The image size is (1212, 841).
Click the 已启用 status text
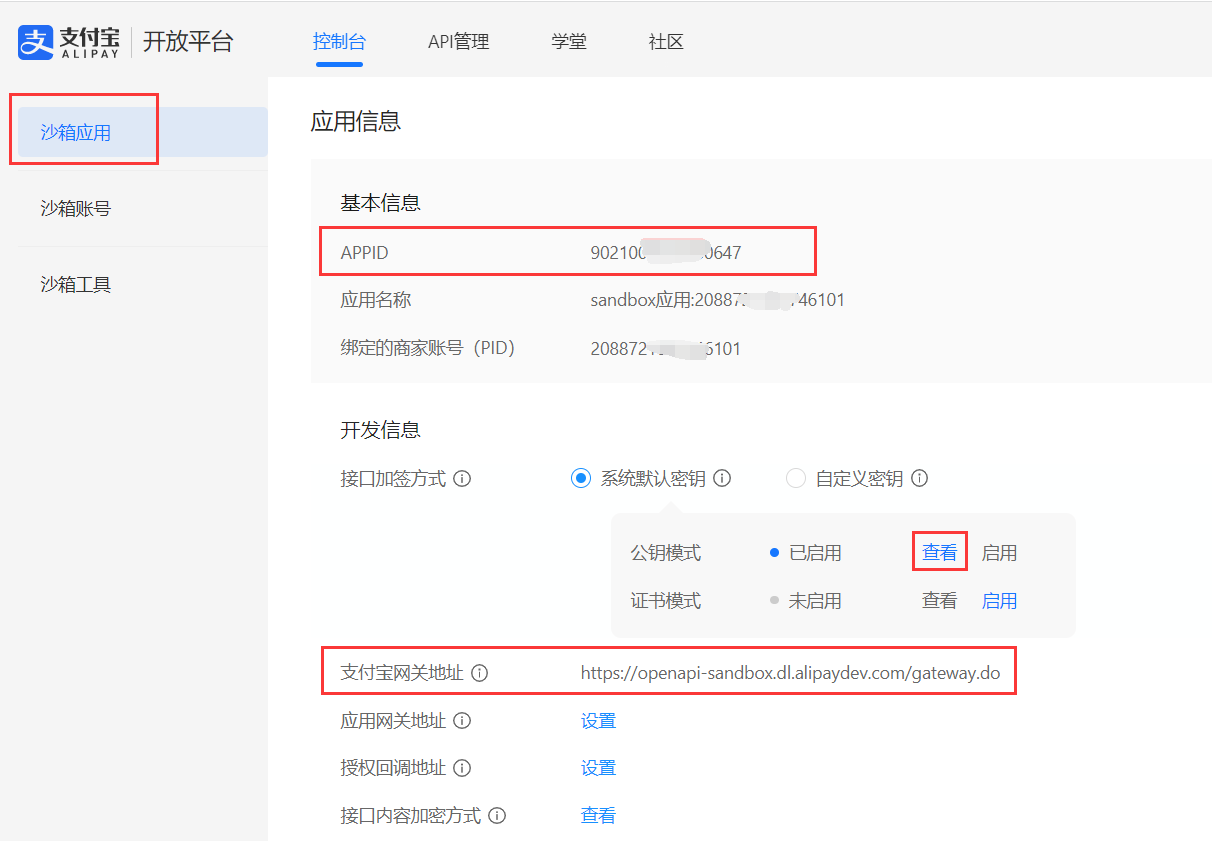click(x=815, y=553)
